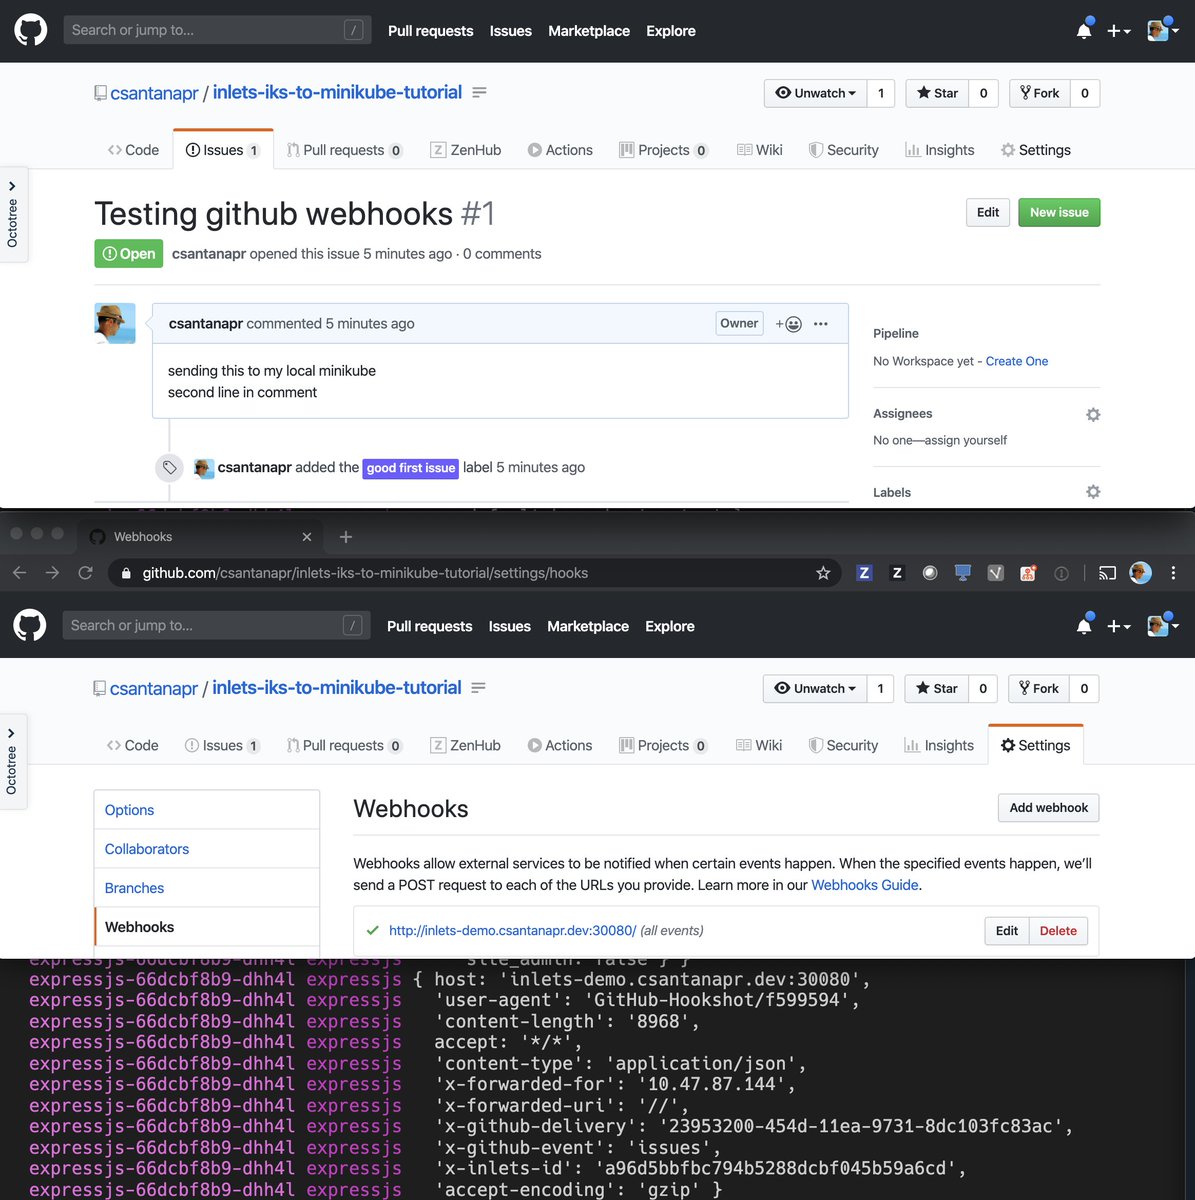
Task: Open Explore in top window header
Action: (x=671, y=31)
